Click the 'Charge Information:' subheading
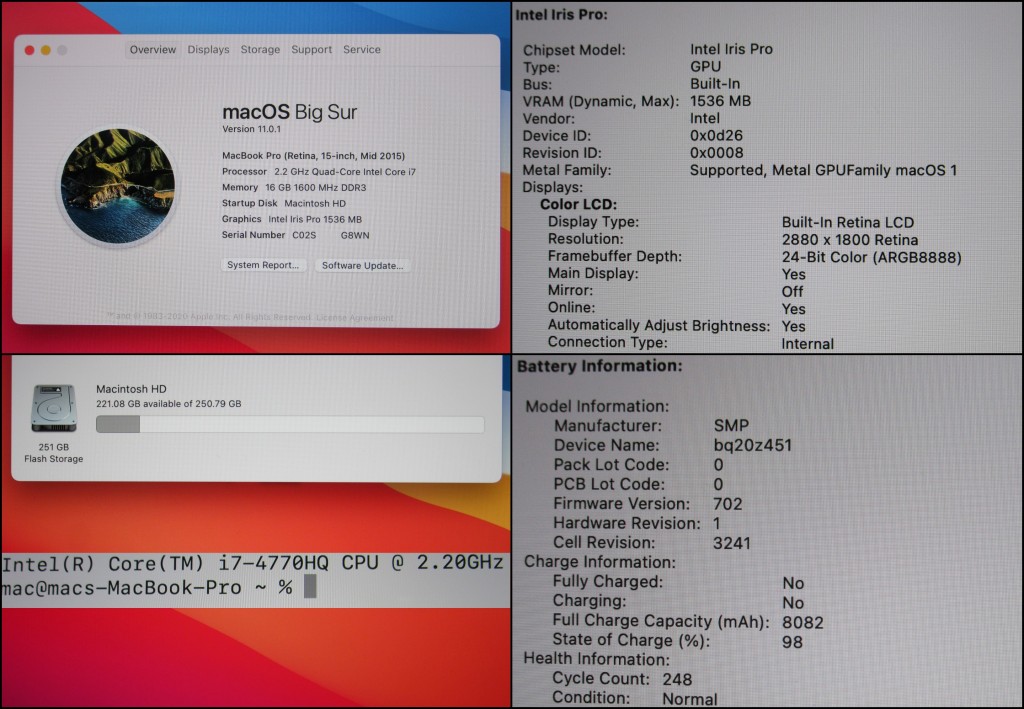This screenshot has height=709, width=1024. tap(600, 562)
